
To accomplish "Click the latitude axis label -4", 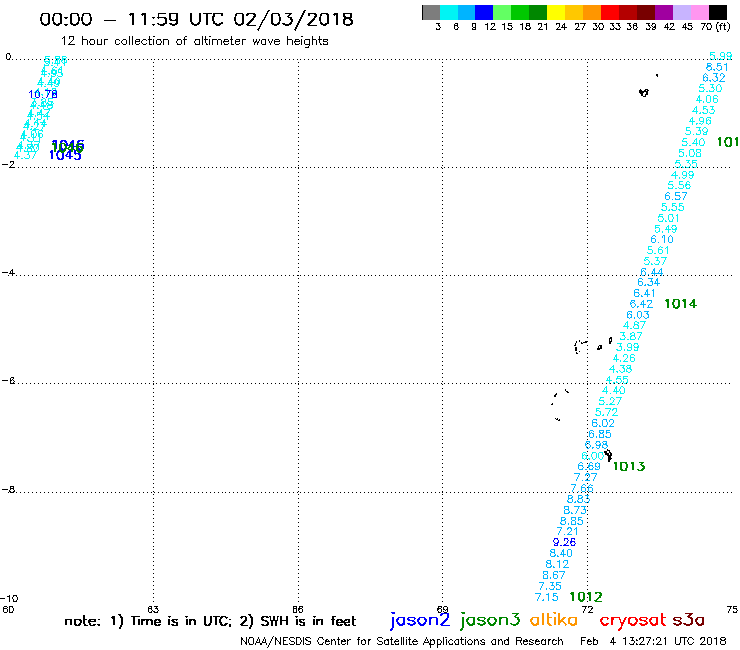I will click(x=8, y=273).
